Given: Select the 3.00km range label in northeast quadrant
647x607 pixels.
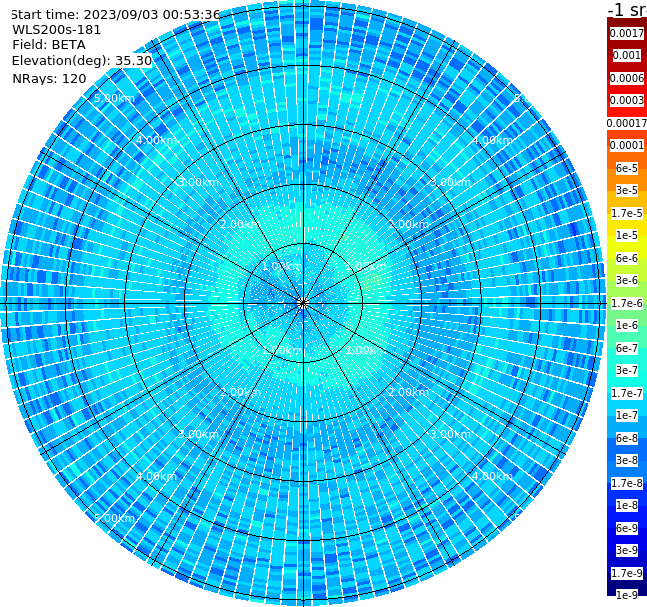Looking at the screenshot, I should pyautogui.click(x=450, y=182).
